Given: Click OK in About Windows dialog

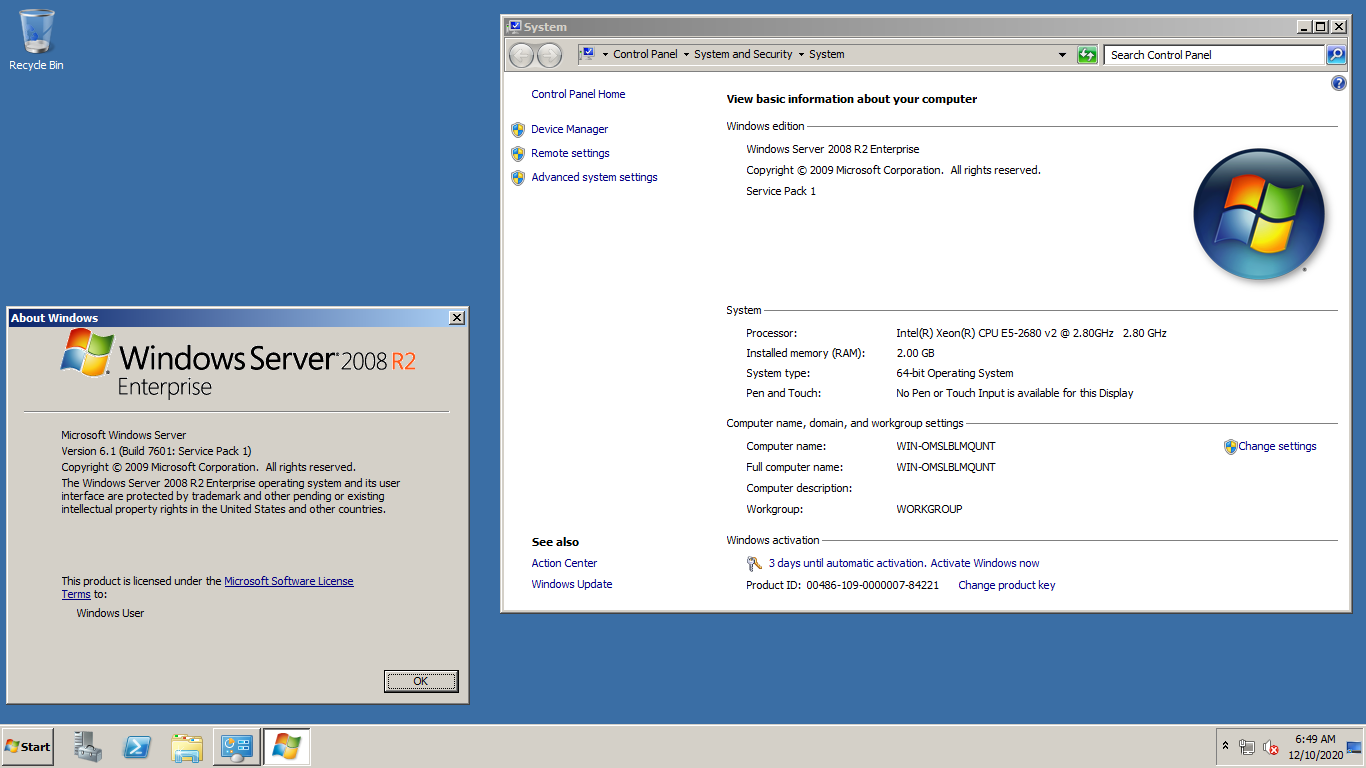Looking at the screenshot, I should (x=421, y=681).
